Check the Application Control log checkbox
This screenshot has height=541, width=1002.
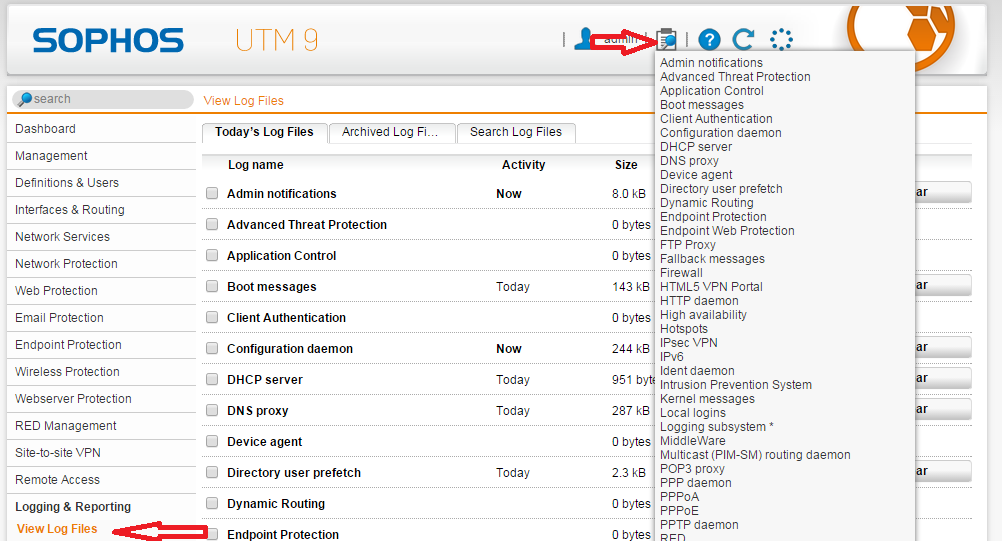click(x=212, y=255)
